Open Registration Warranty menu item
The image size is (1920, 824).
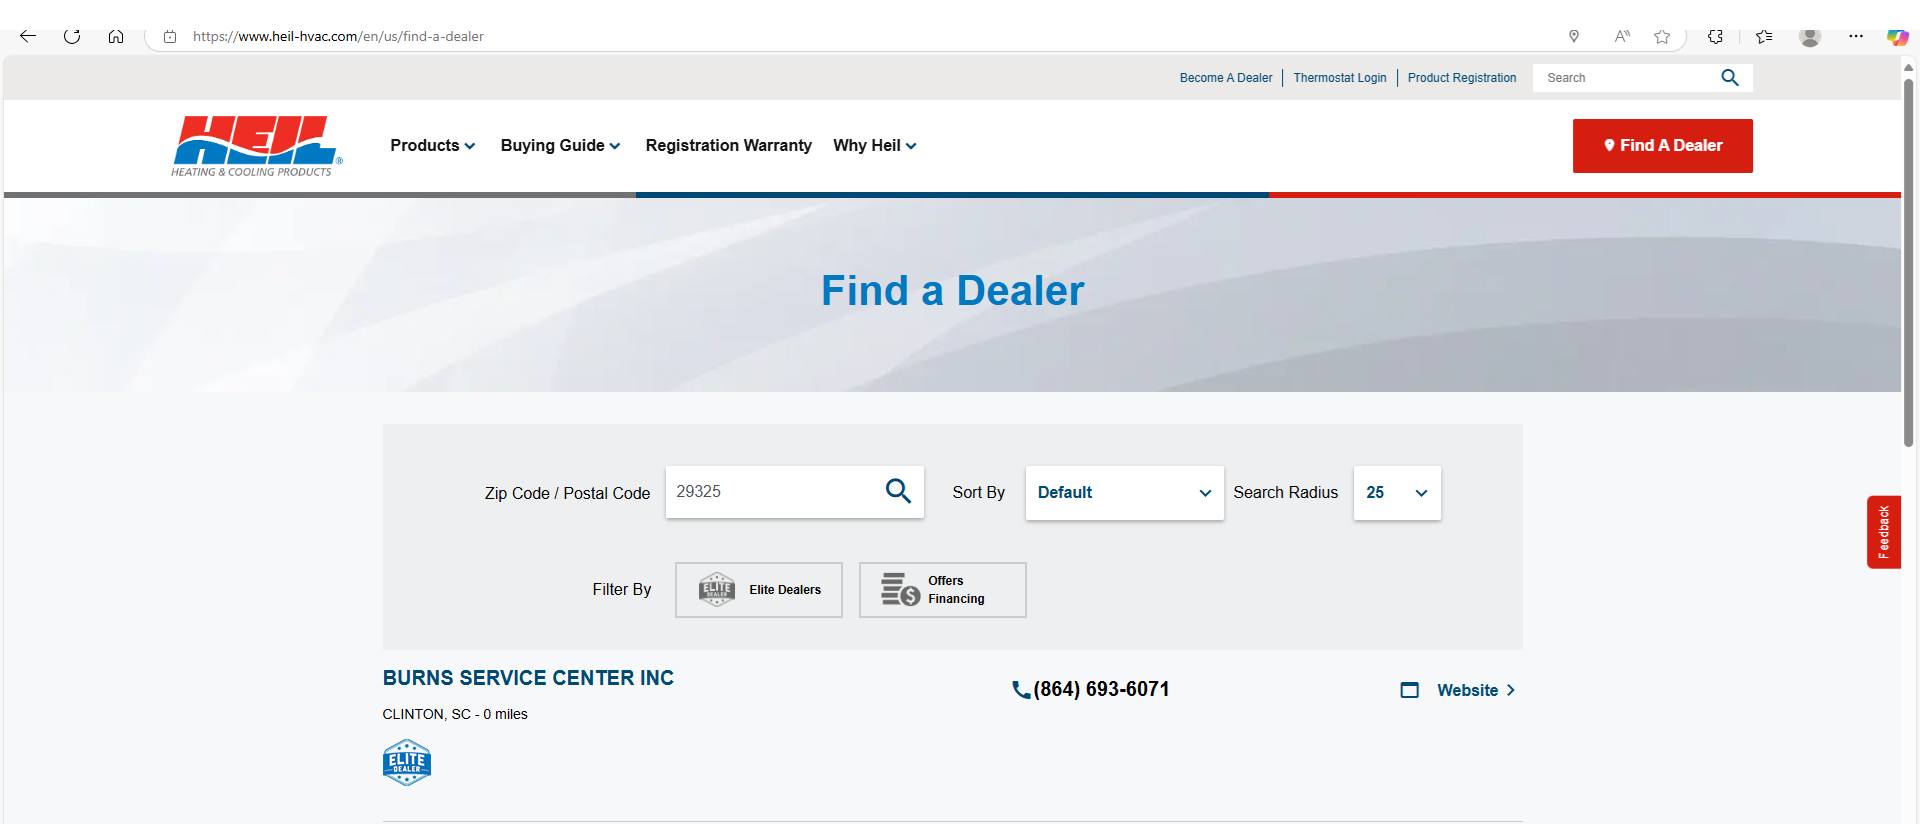[x=729, y=146]
